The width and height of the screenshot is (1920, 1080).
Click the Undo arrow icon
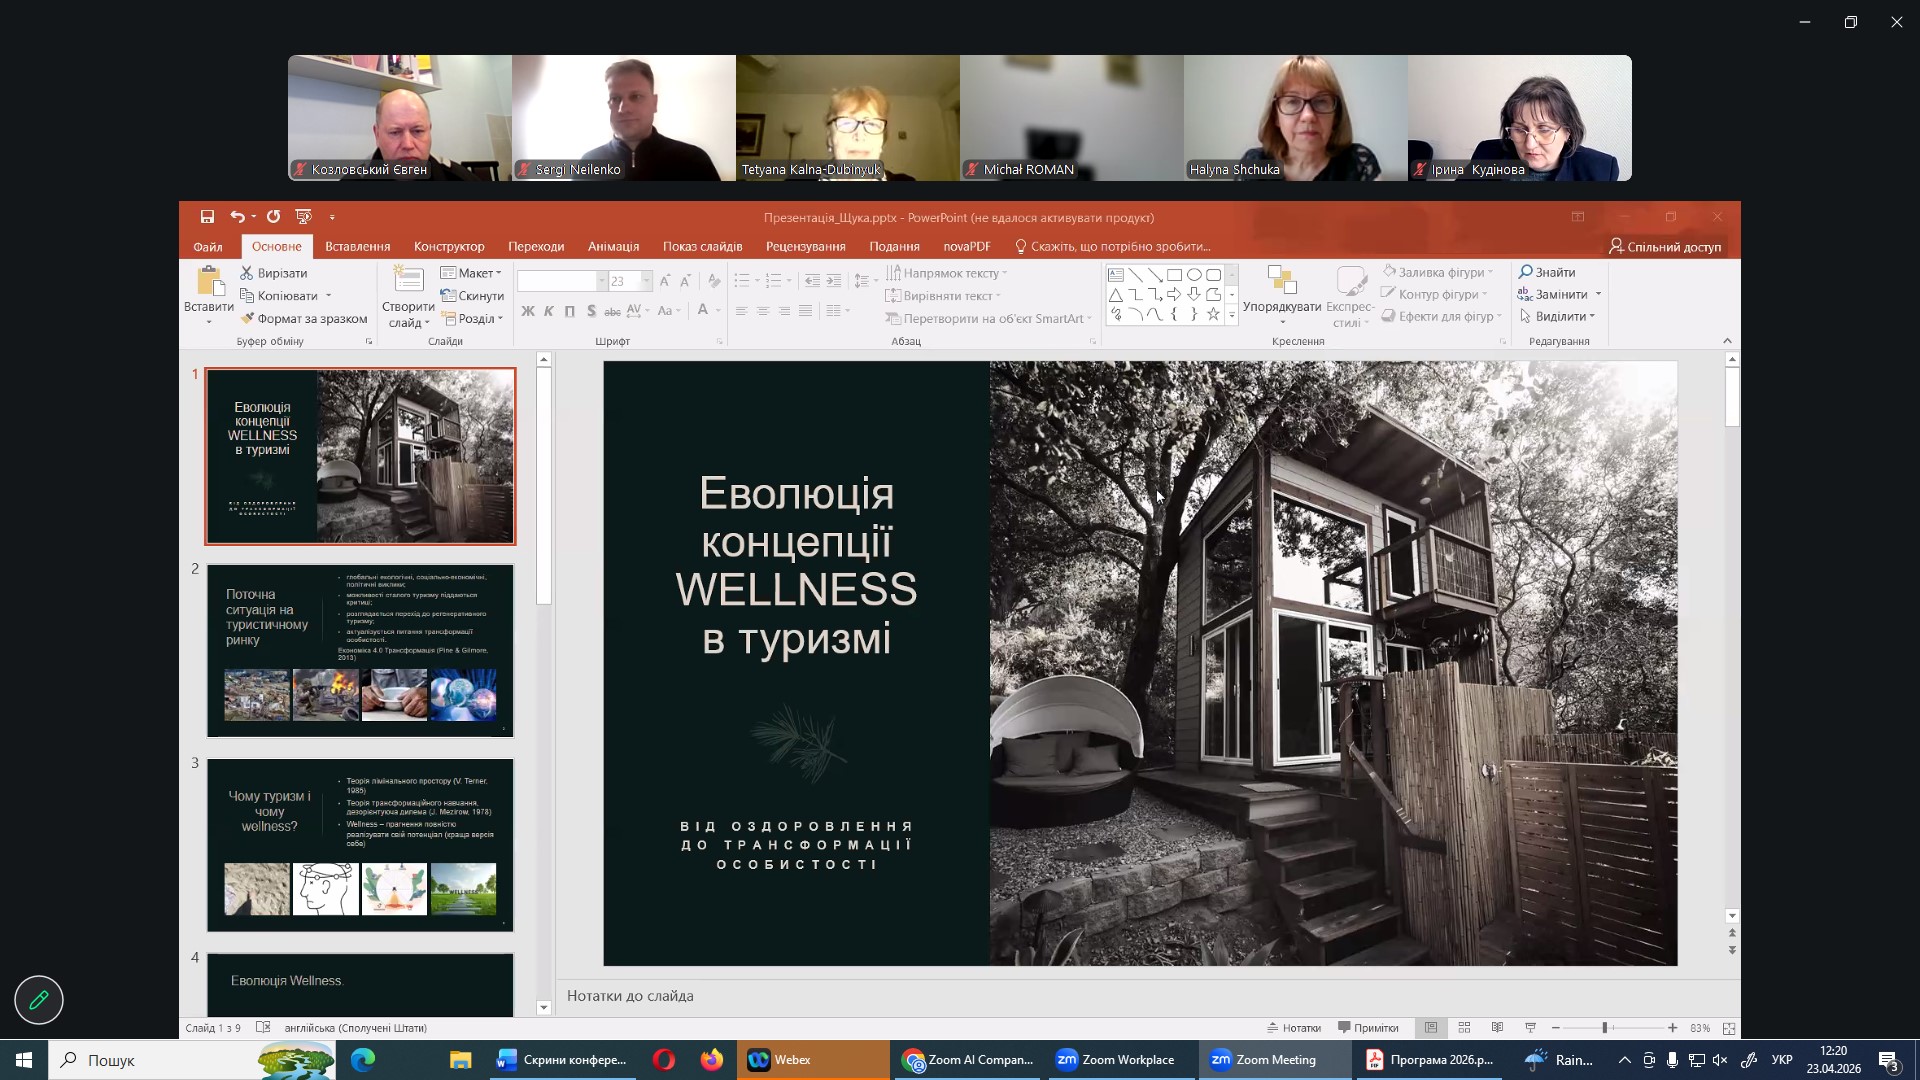click(237, 217)
